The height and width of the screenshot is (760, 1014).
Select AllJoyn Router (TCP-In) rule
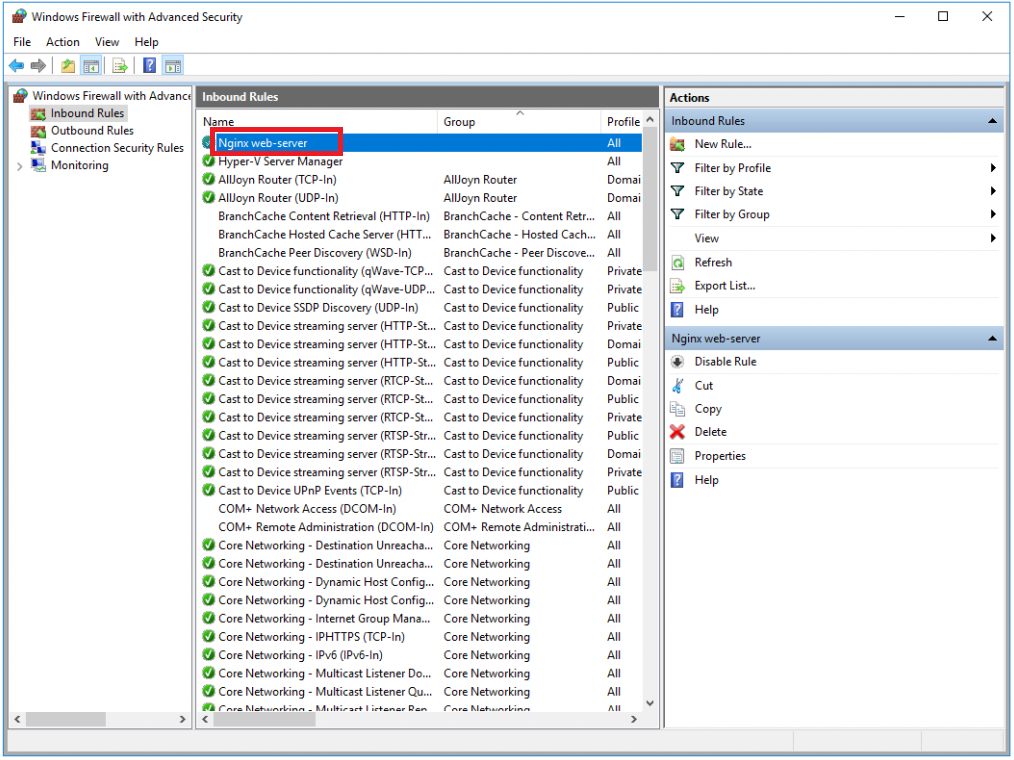point(421,180)
